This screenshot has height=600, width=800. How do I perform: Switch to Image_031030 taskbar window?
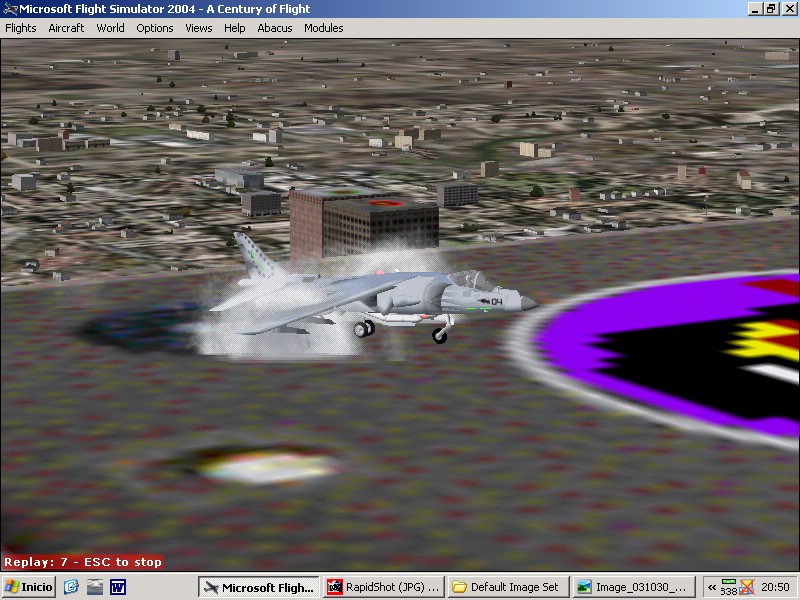[634, 587]
